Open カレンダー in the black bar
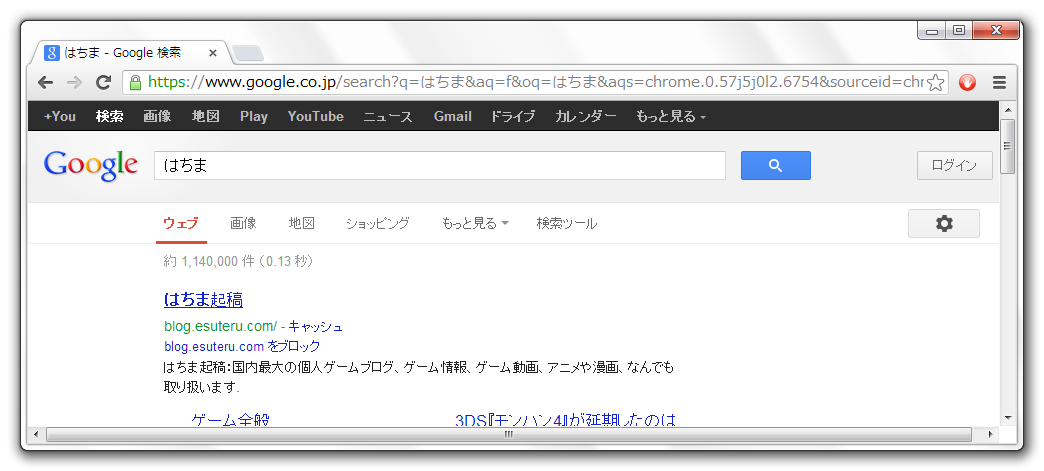 point(586,117)
